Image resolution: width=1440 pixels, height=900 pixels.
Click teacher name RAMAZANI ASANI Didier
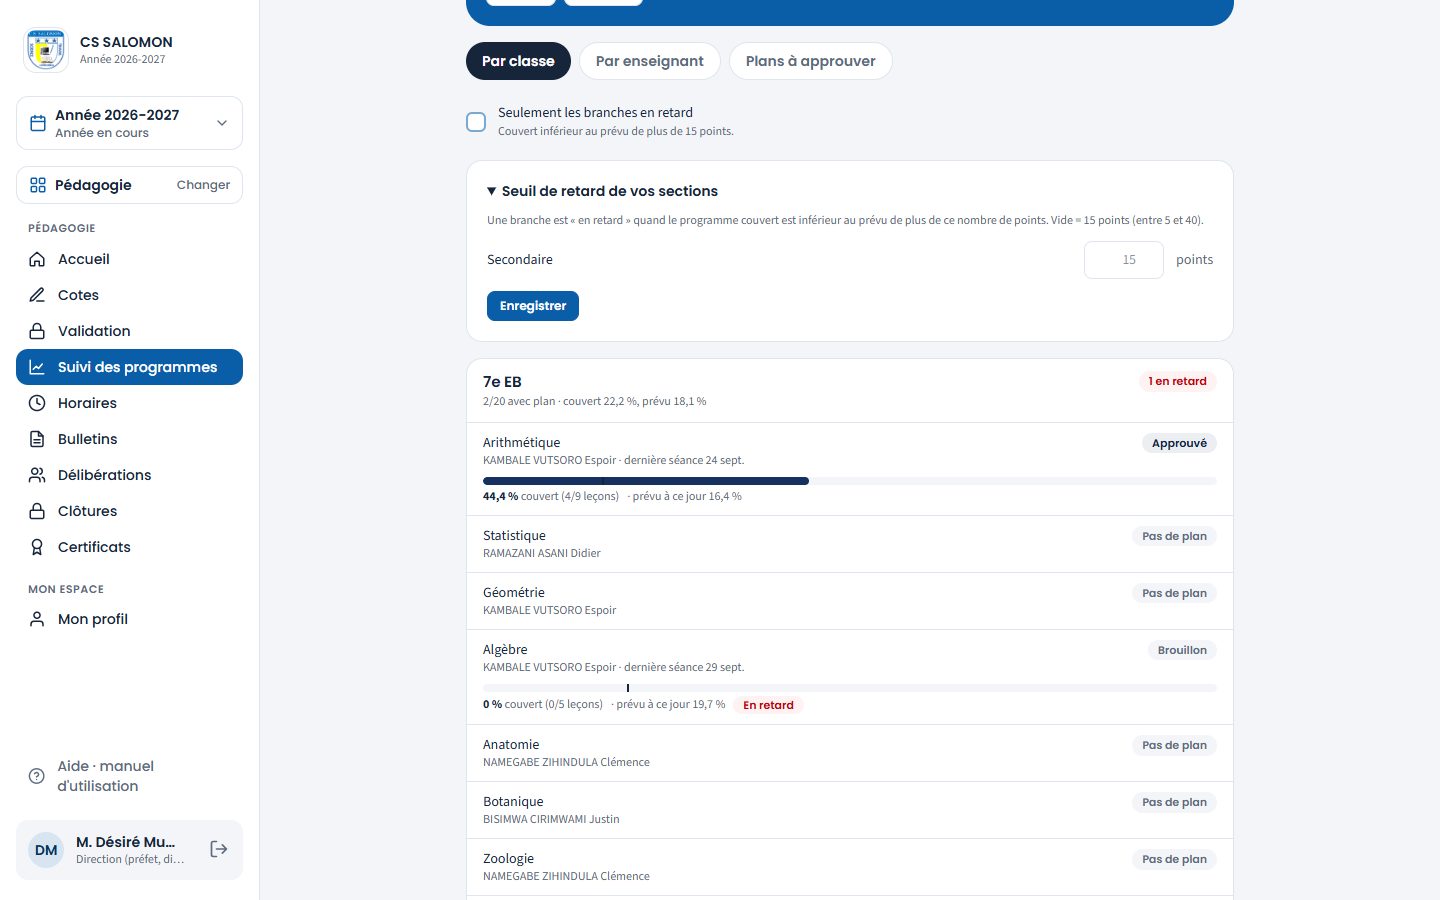tap(542, 553)
